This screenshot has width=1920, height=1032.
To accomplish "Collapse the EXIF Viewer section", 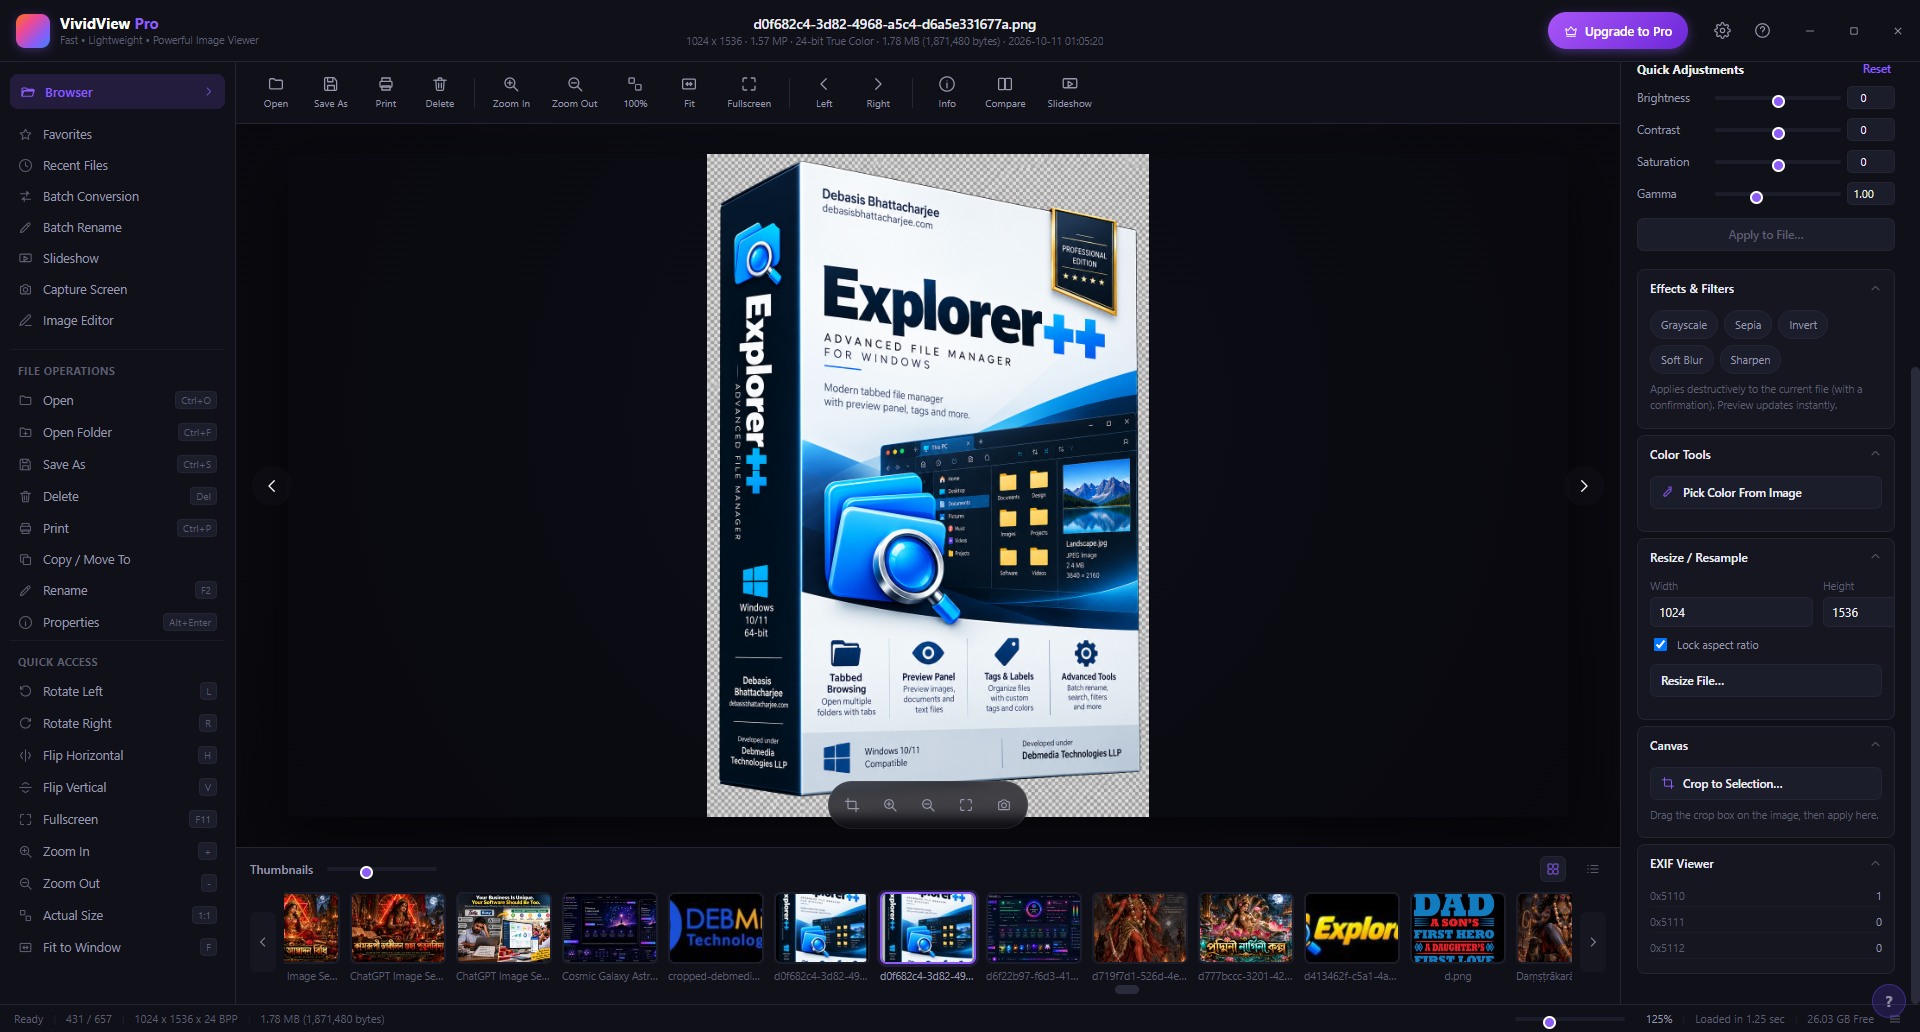I will 1875,863.
